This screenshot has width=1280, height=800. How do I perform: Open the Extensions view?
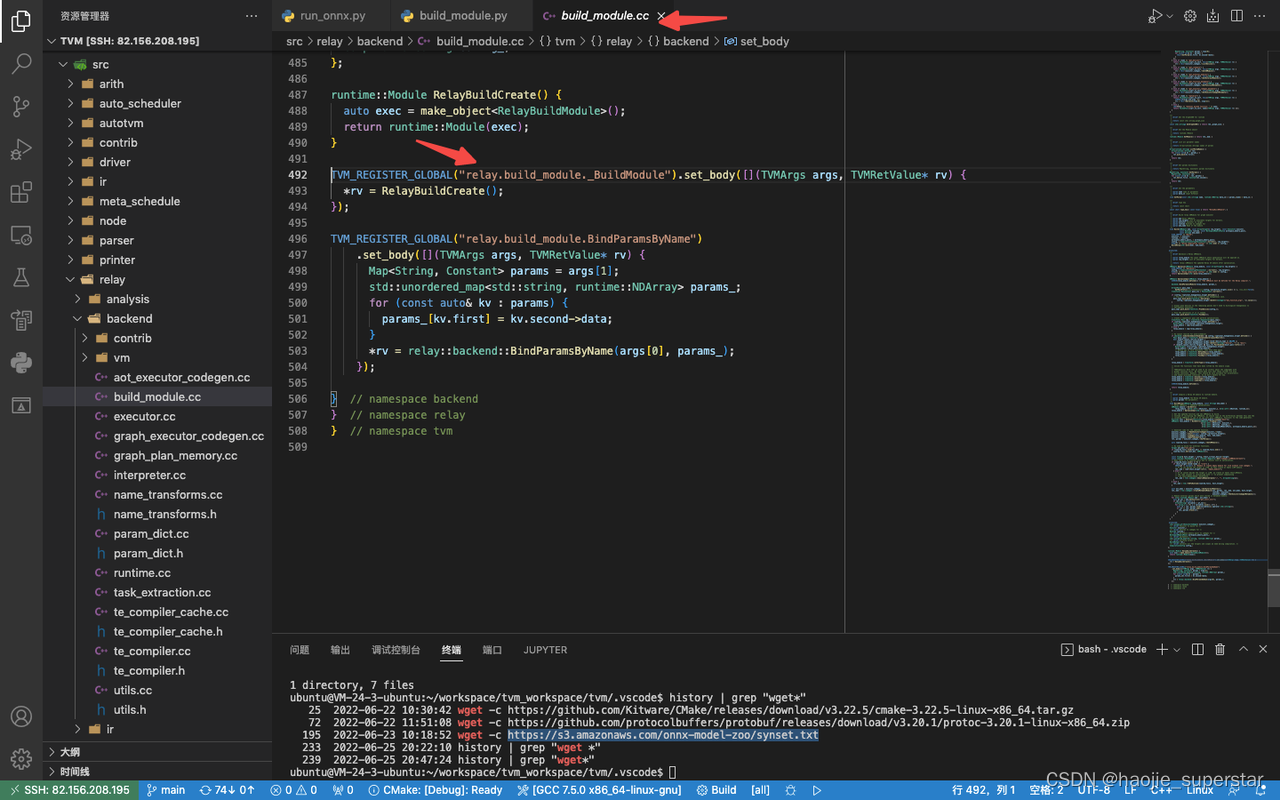[21, 192]
